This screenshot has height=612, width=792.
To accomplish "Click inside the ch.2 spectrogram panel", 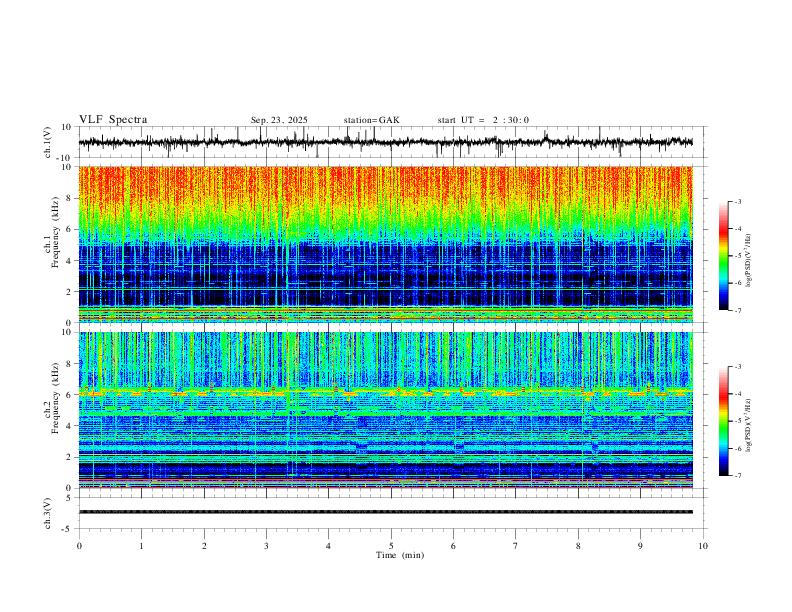I will pyautogui.click(x=385, y=410).
